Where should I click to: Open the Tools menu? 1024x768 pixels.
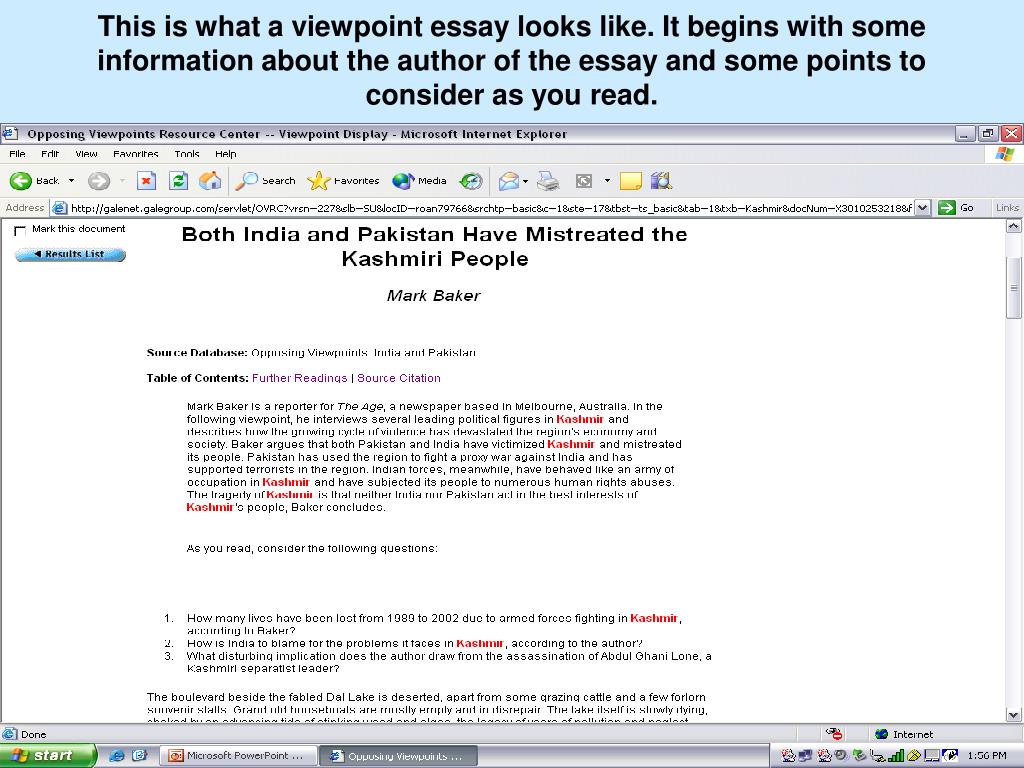tap(187, 154)
